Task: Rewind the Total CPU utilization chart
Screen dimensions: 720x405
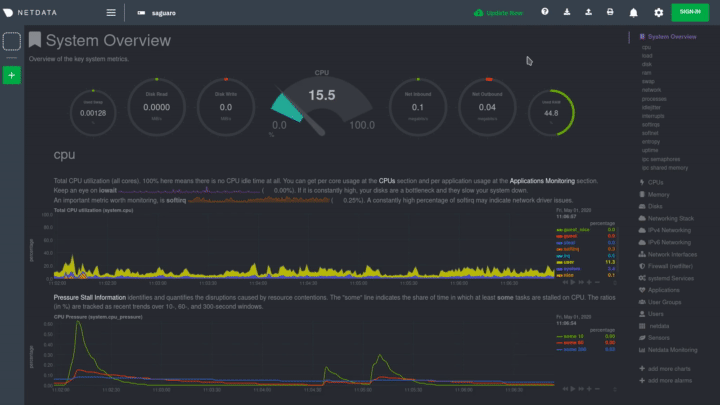Action: coord(565,282)
